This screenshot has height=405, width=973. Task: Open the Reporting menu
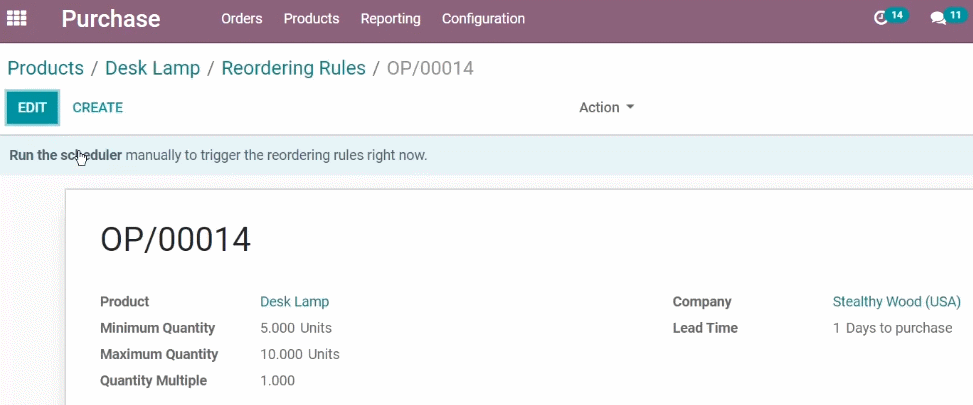390,18
